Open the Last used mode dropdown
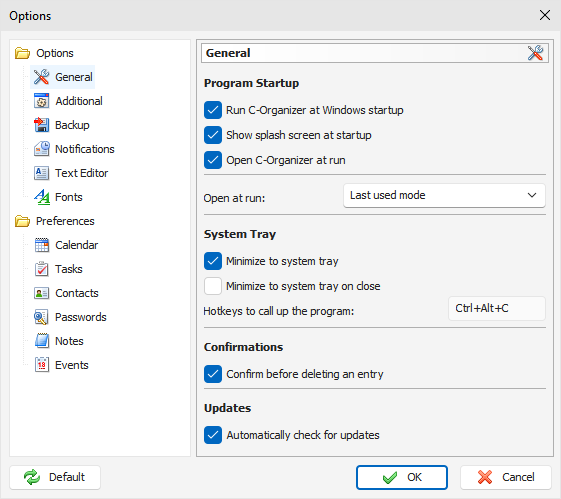Screen dimensions: 561x499 444,195
